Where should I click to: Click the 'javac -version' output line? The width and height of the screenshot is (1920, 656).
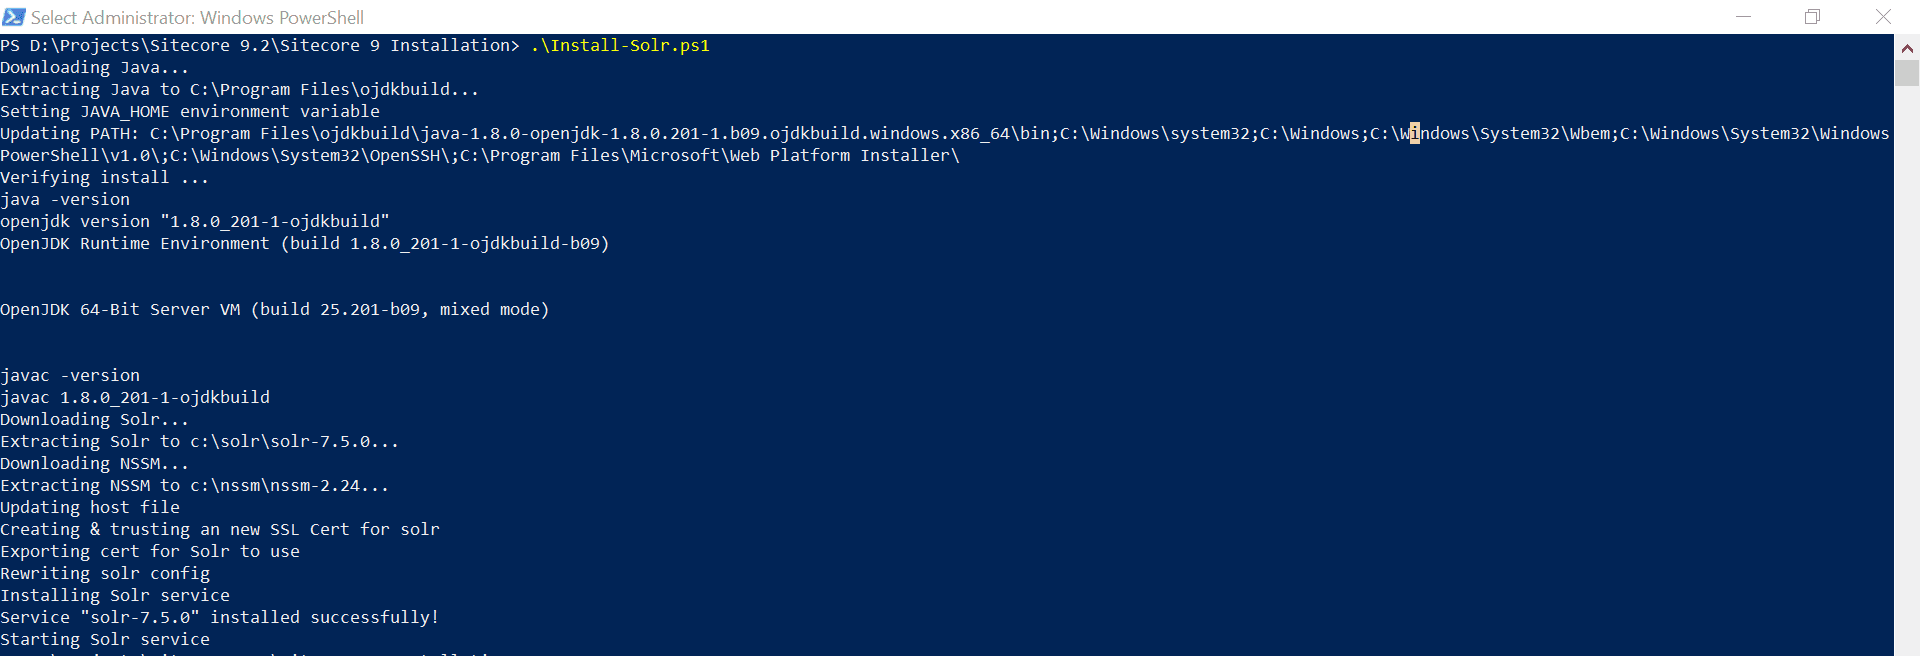click(70, 375)
